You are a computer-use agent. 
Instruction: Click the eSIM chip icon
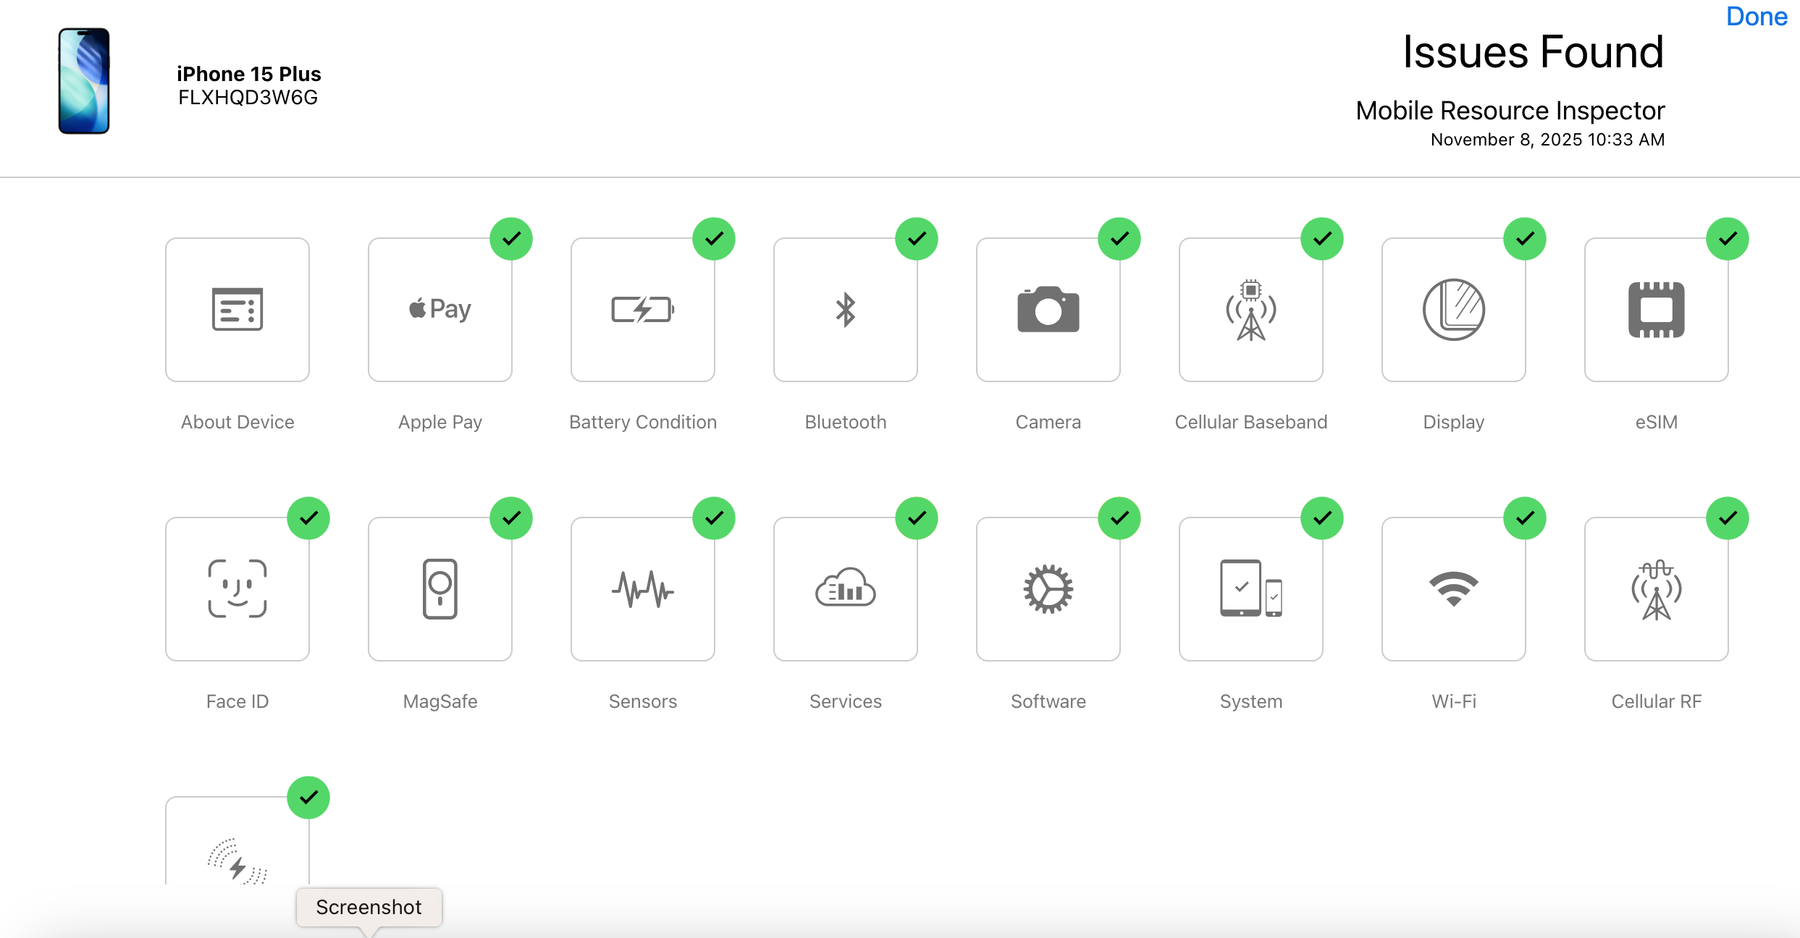pyautogui.click(x=1656, y=310)
